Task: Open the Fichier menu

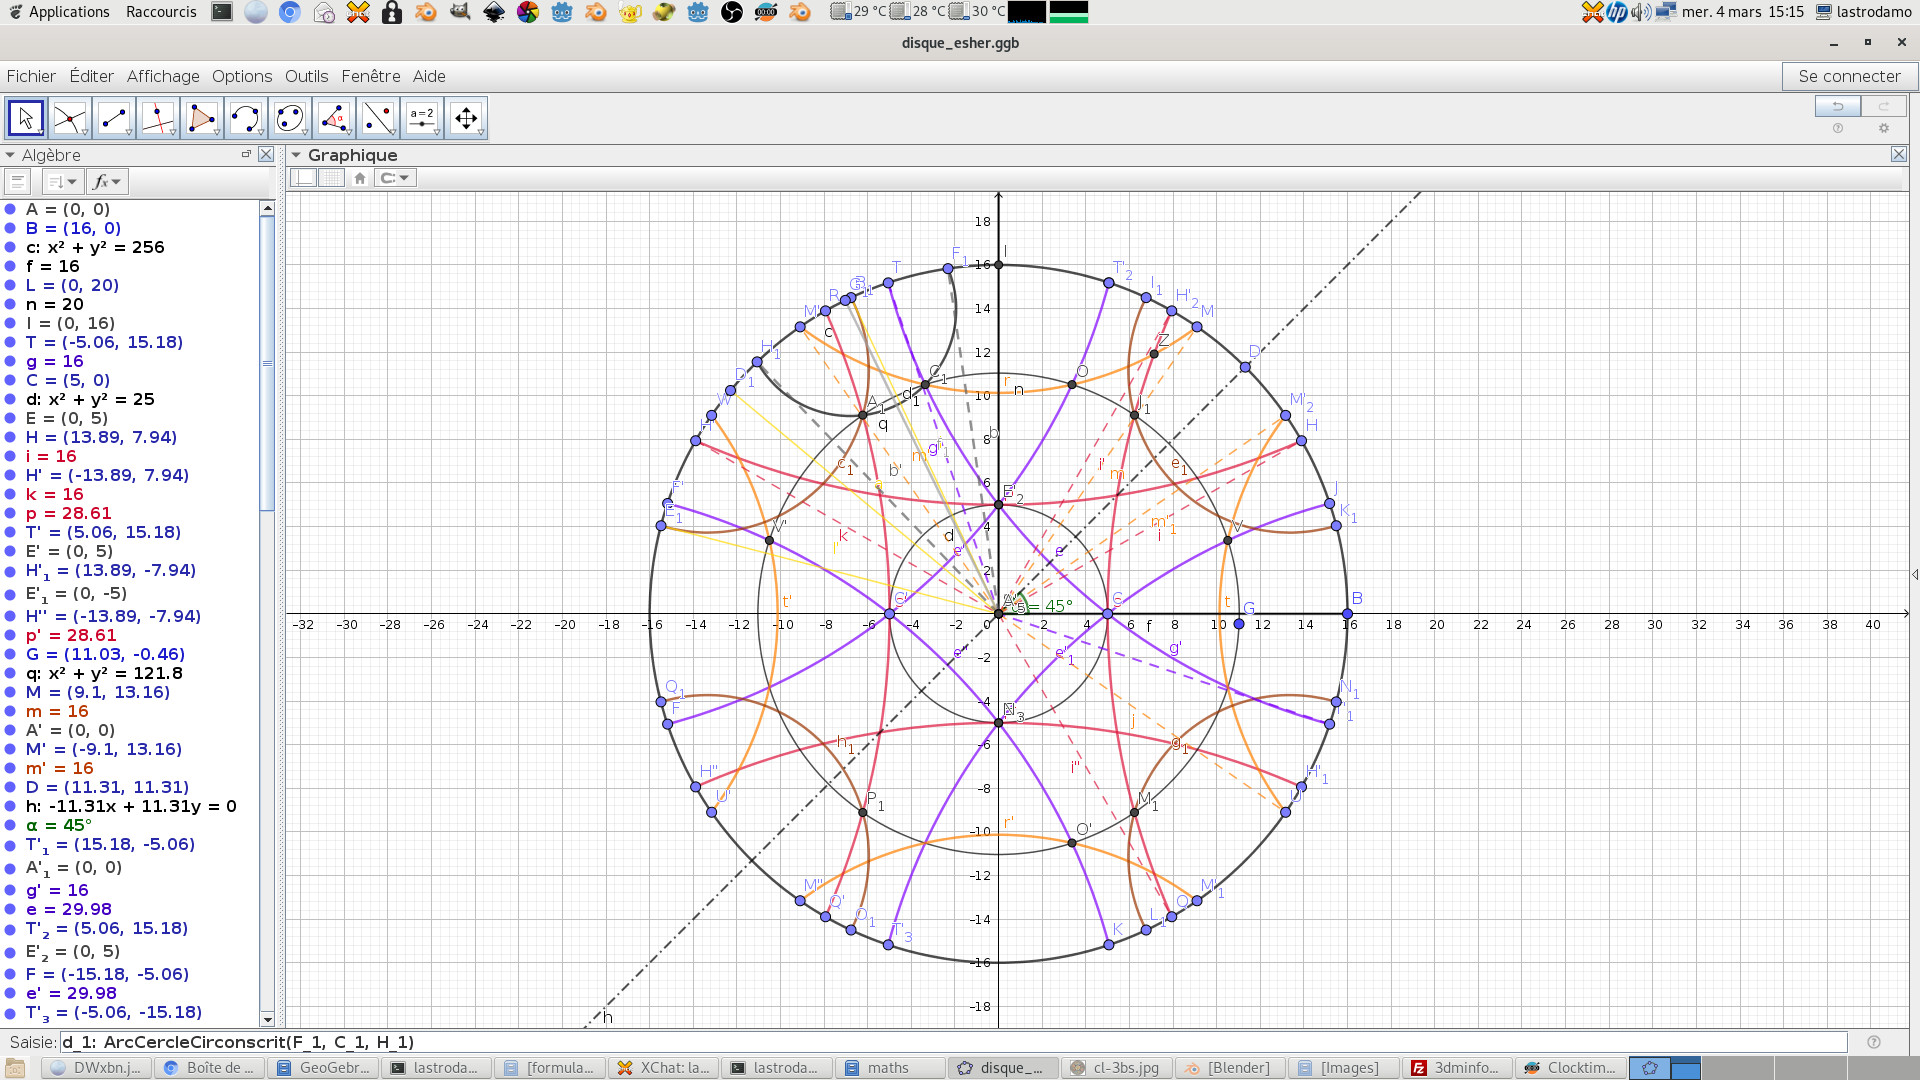Action: [x=31, y=76]
